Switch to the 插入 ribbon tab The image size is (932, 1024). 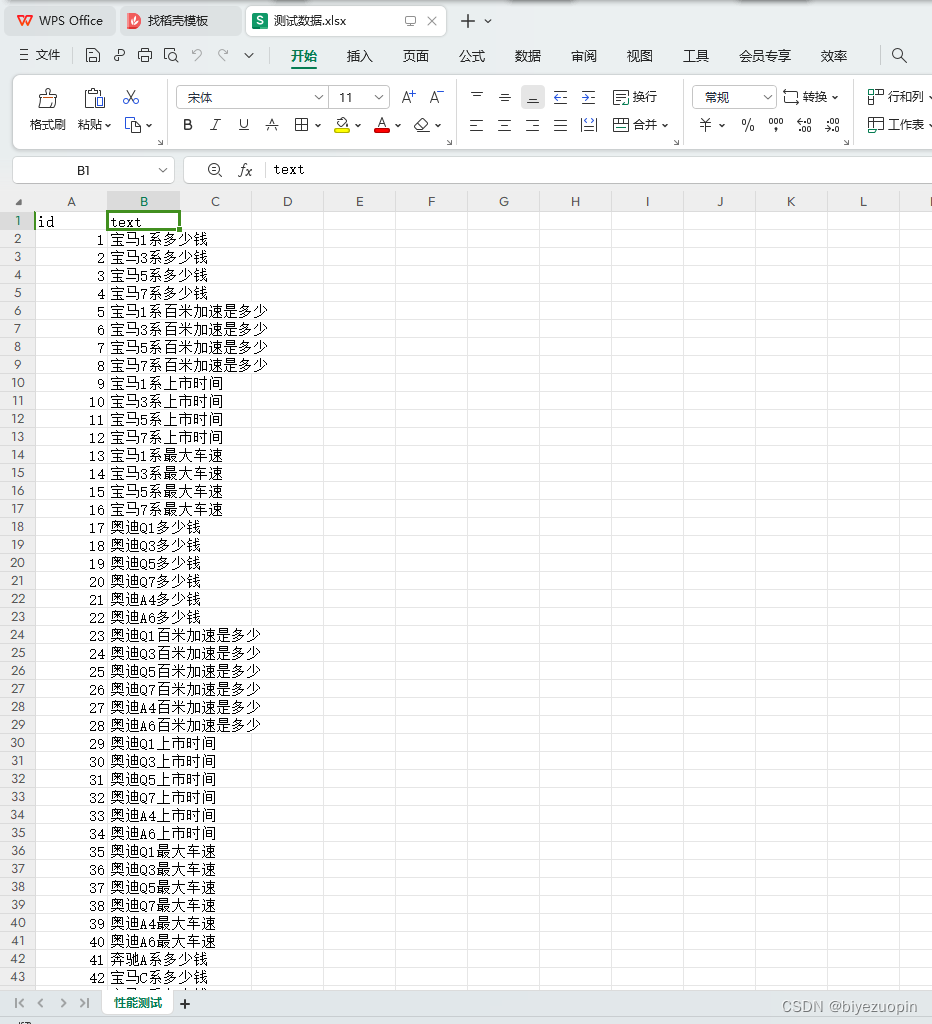359,56
